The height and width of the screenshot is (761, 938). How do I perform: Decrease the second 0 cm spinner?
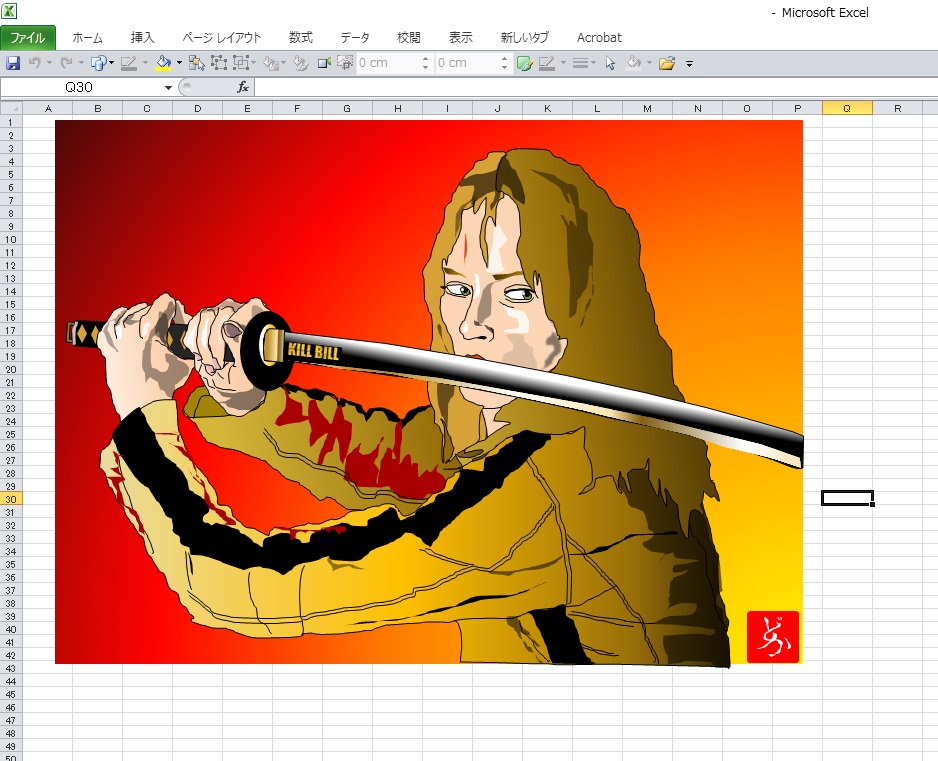504,67
